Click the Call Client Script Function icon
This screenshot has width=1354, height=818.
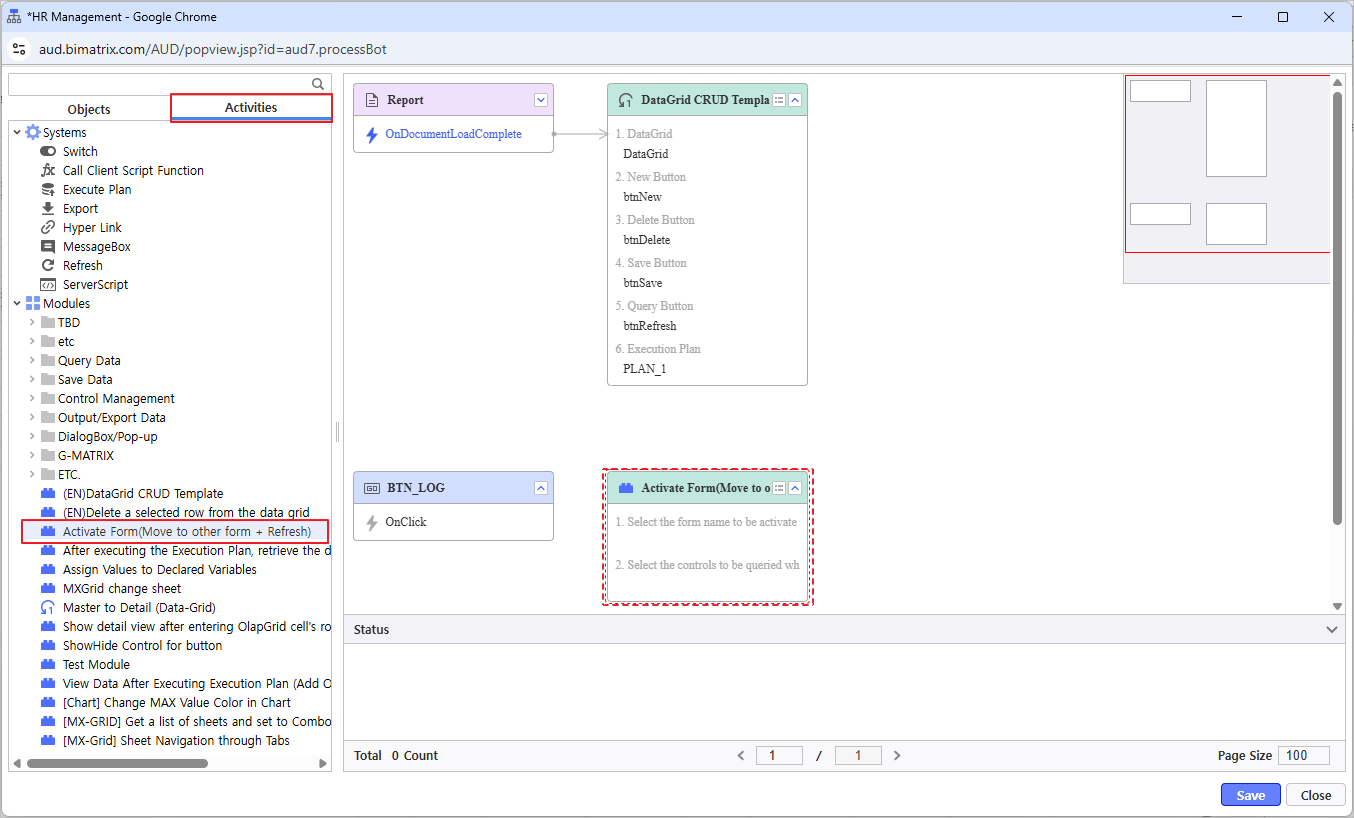(48, 171)
